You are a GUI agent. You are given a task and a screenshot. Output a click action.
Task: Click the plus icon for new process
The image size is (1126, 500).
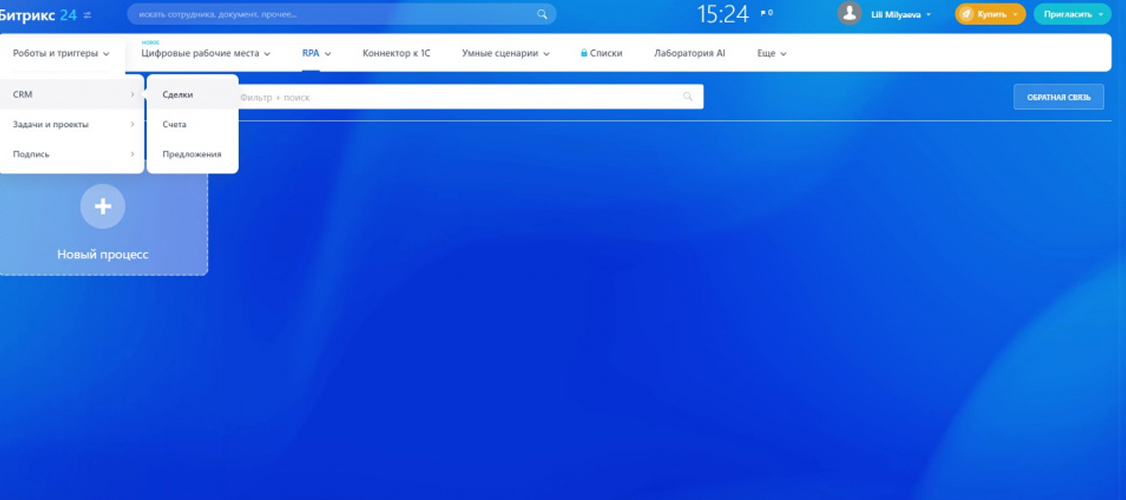(102, 206)
